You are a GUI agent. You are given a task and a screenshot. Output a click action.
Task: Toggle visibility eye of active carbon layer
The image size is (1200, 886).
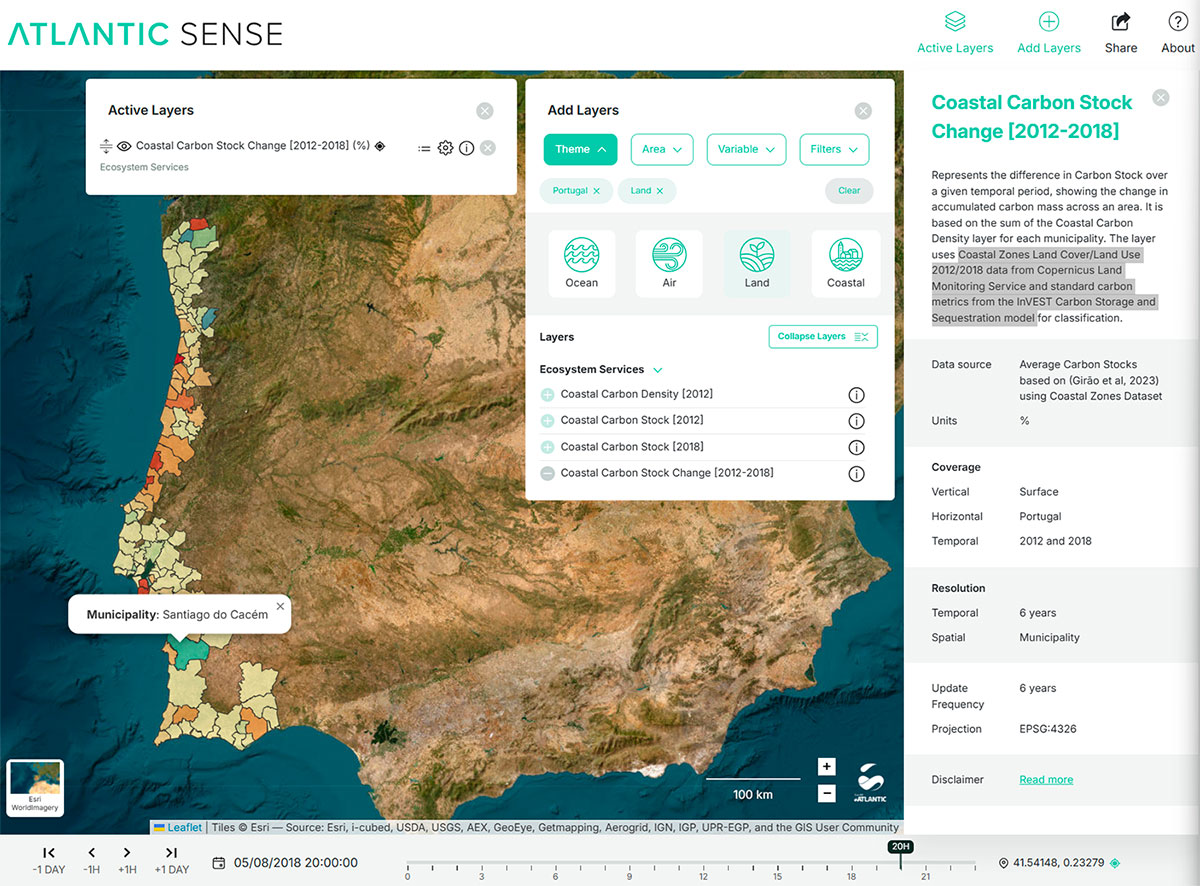[124, 146]
